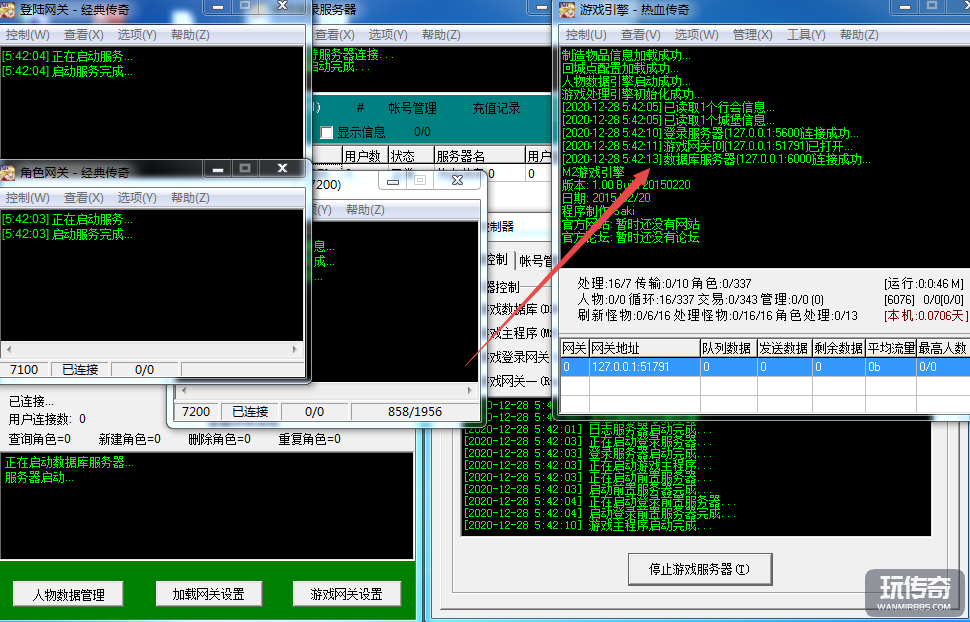Switch to 控制 tab in controller window
Image resolution: width=970 pixels, height=622 pixels.
[x=497, y=260]
